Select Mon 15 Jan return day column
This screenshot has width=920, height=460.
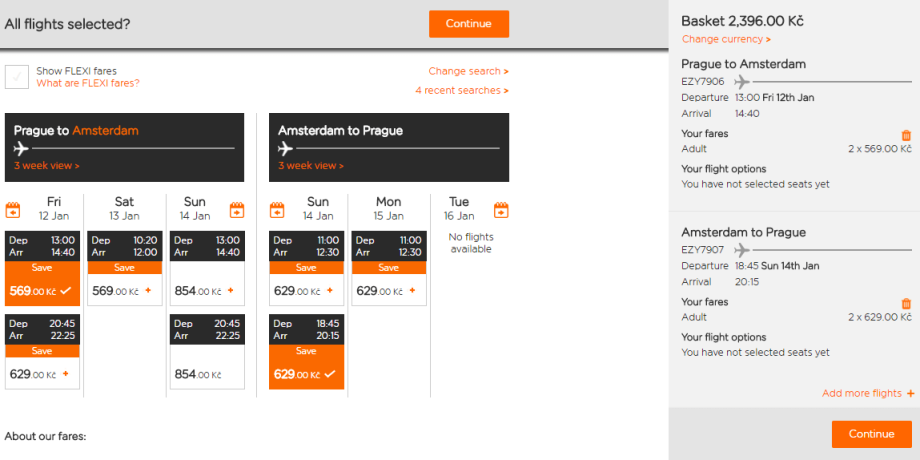(388, 208)
